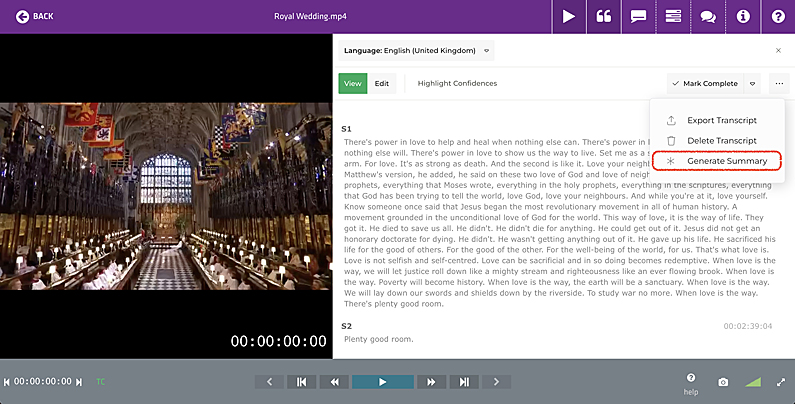Select Generate Summary from the menu
The height and width of the screenshot is (404, 795).
coord(717,161)
